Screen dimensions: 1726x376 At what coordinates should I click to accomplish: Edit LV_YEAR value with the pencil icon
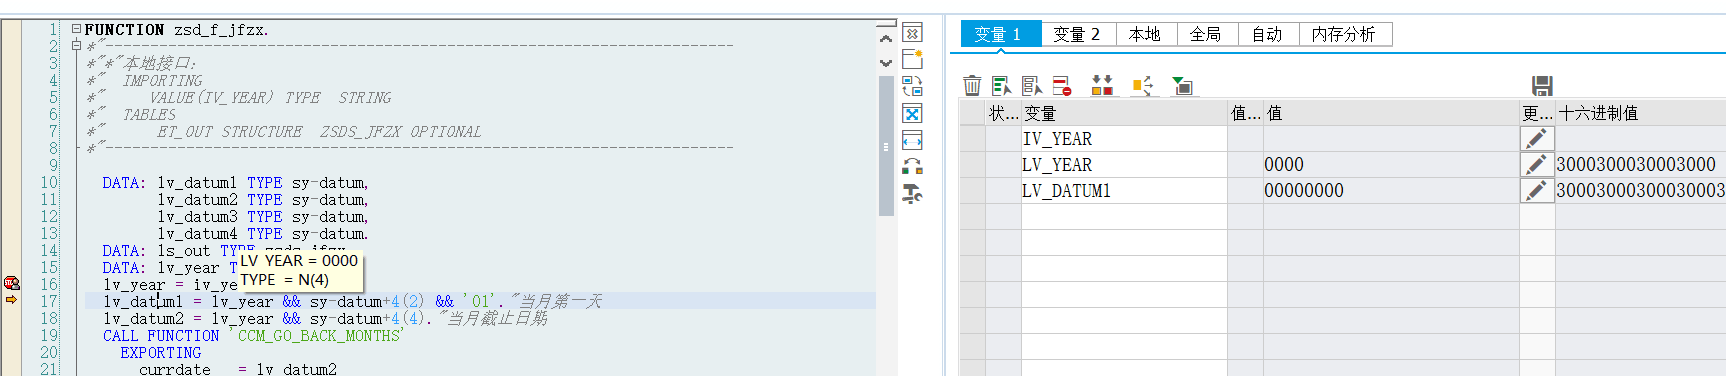pyautogui.click(x=1537, y=164)
